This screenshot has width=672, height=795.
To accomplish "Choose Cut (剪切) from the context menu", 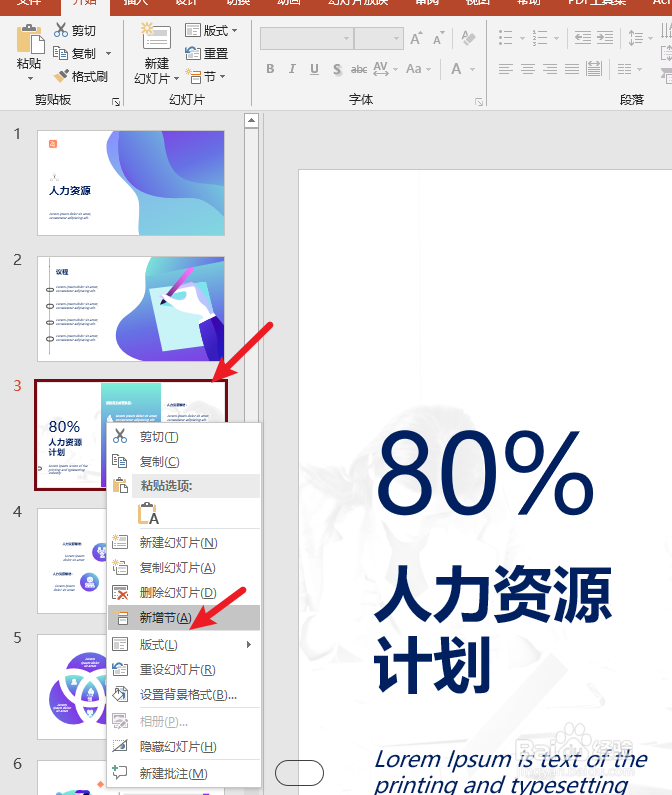I will (x=184, y=436).
